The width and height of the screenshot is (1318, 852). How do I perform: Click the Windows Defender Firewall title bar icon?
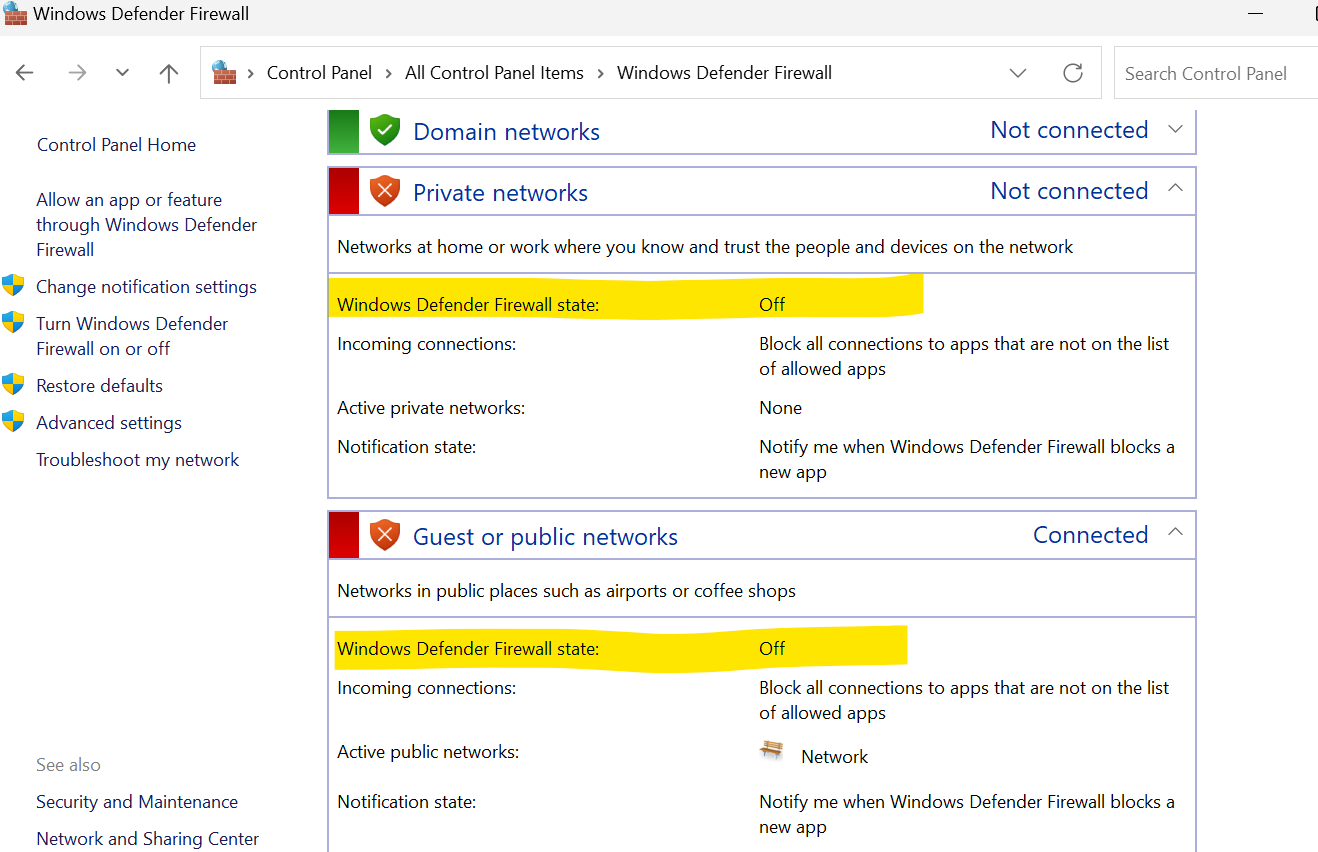pyautogui.click(x=15, y=14)
